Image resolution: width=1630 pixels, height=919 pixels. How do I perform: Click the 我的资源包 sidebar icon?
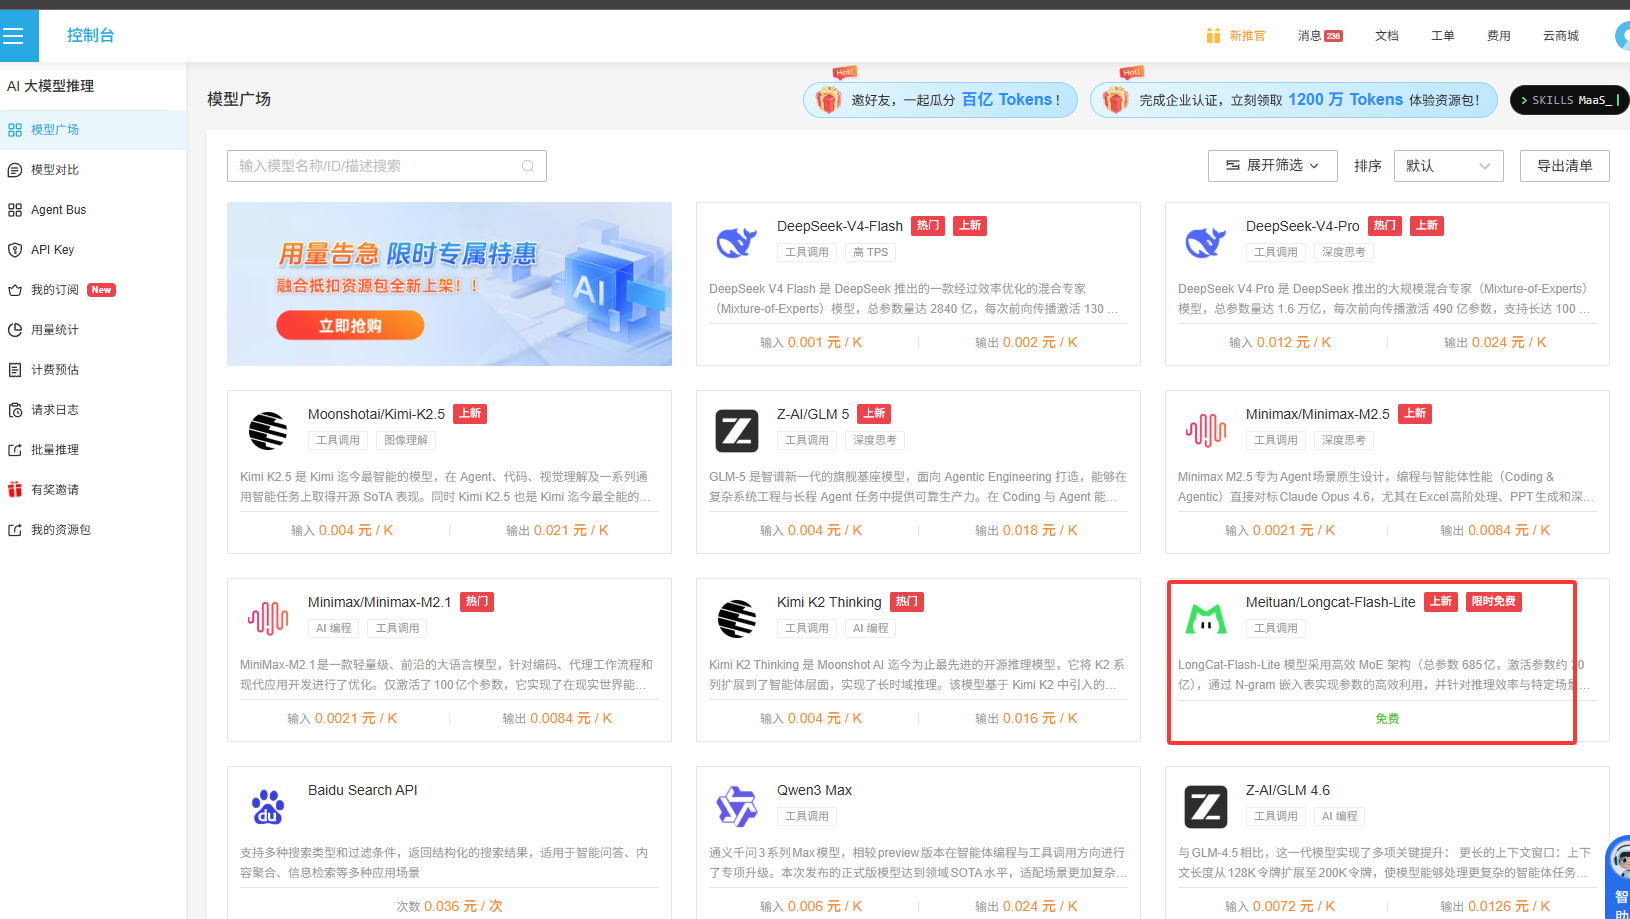[x=15, y=530]
